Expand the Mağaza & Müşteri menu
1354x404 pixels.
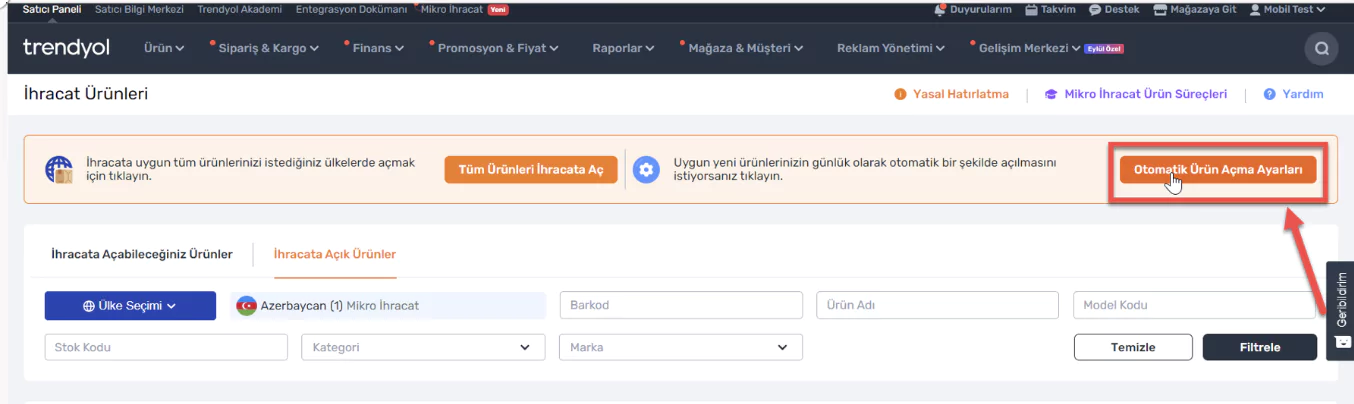coord(746,48)
